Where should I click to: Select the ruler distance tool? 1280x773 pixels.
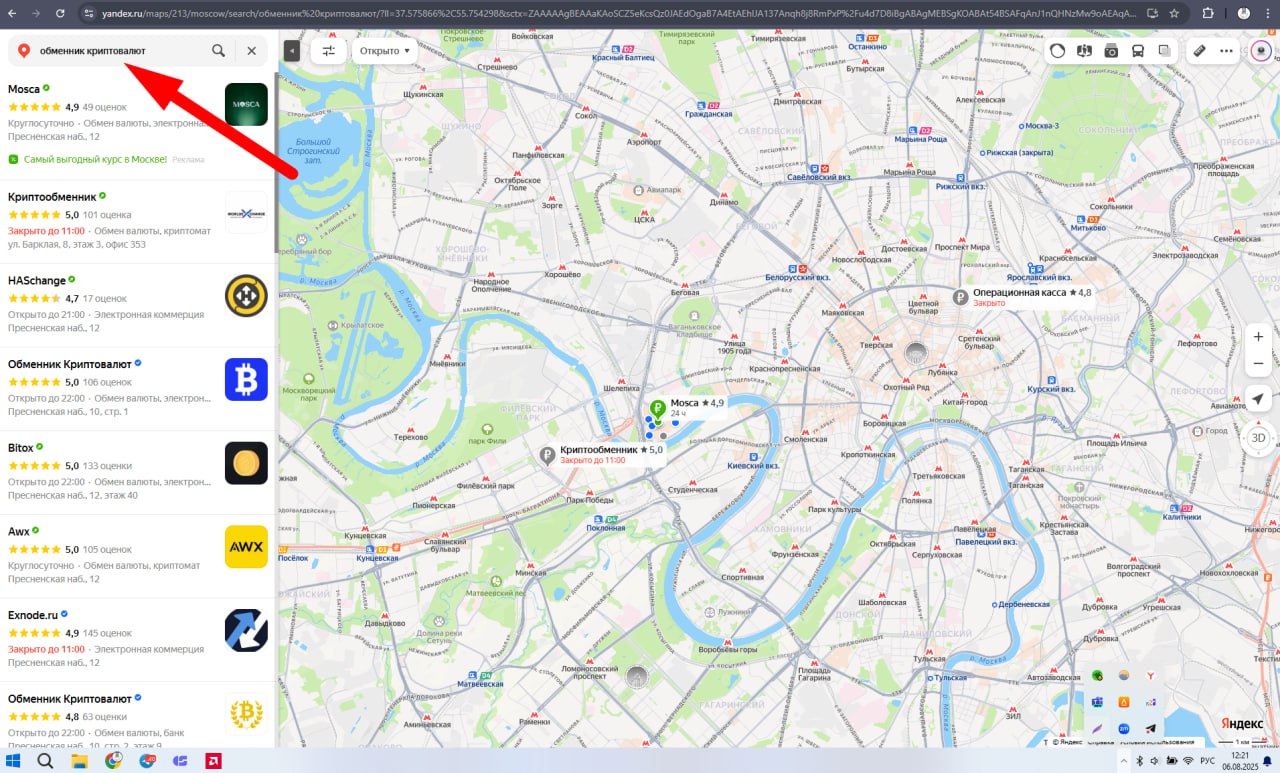click(1199, 50)
